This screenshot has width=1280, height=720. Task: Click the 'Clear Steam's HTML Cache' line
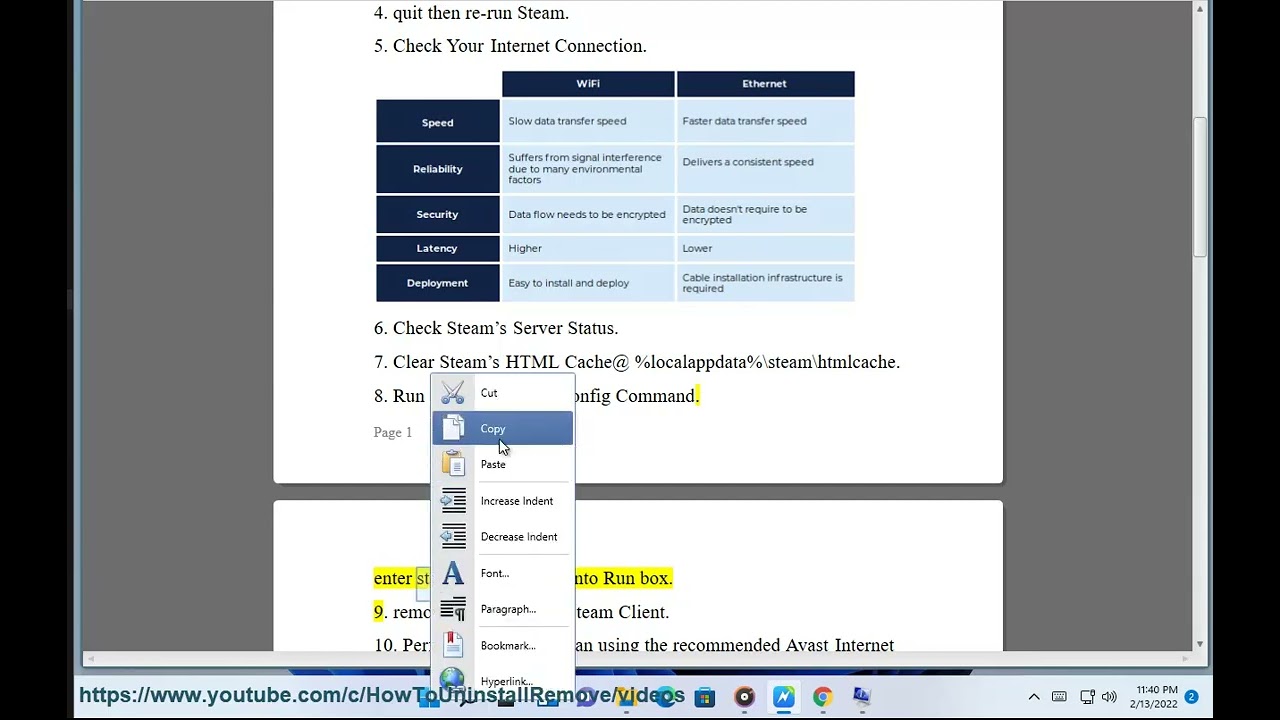(x=637, y=362)
